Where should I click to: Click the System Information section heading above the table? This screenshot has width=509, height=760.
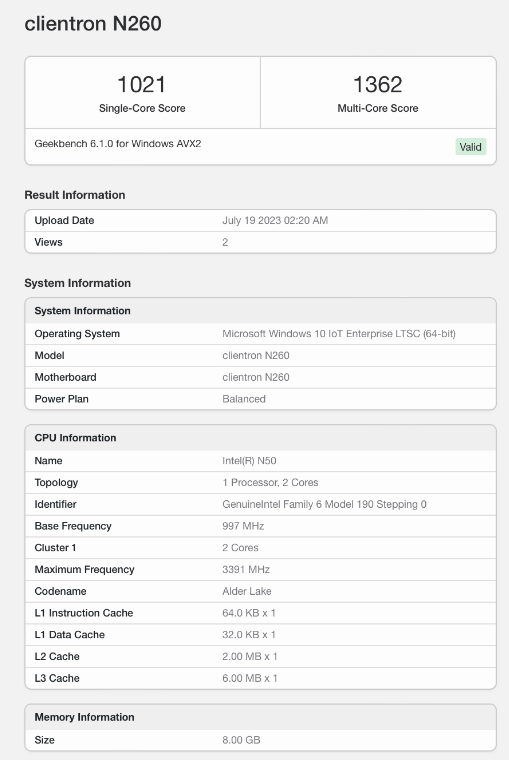(x=78, y=283)
